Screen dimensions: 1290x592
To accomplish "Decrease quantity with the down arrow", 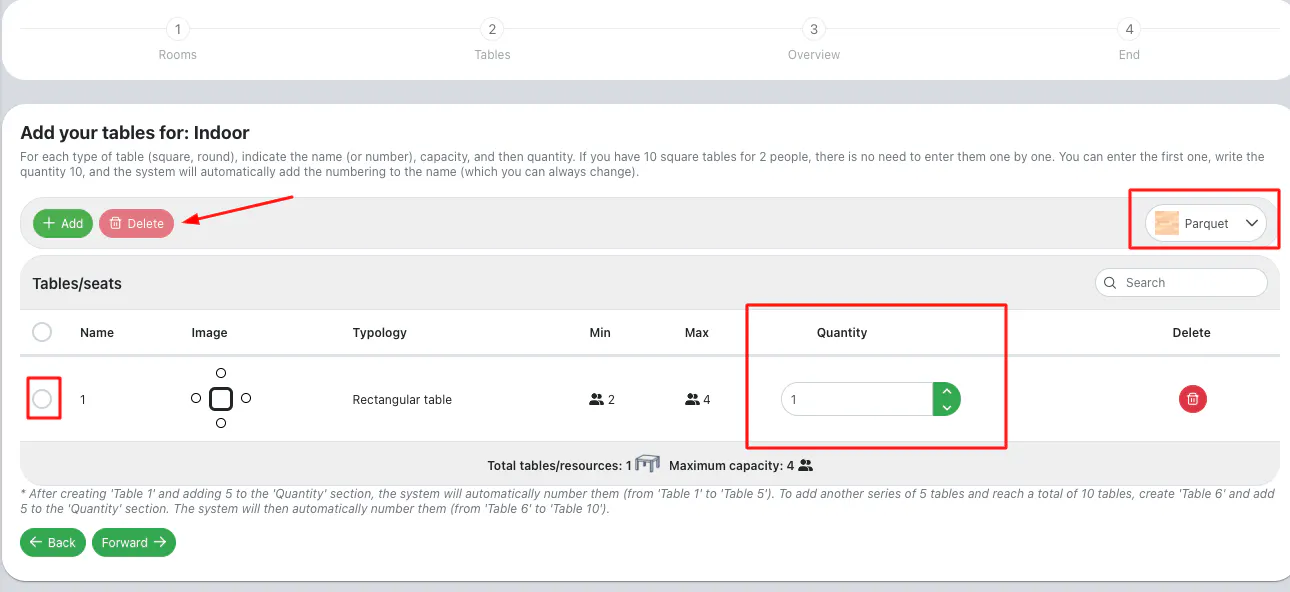I will (946, 408).
